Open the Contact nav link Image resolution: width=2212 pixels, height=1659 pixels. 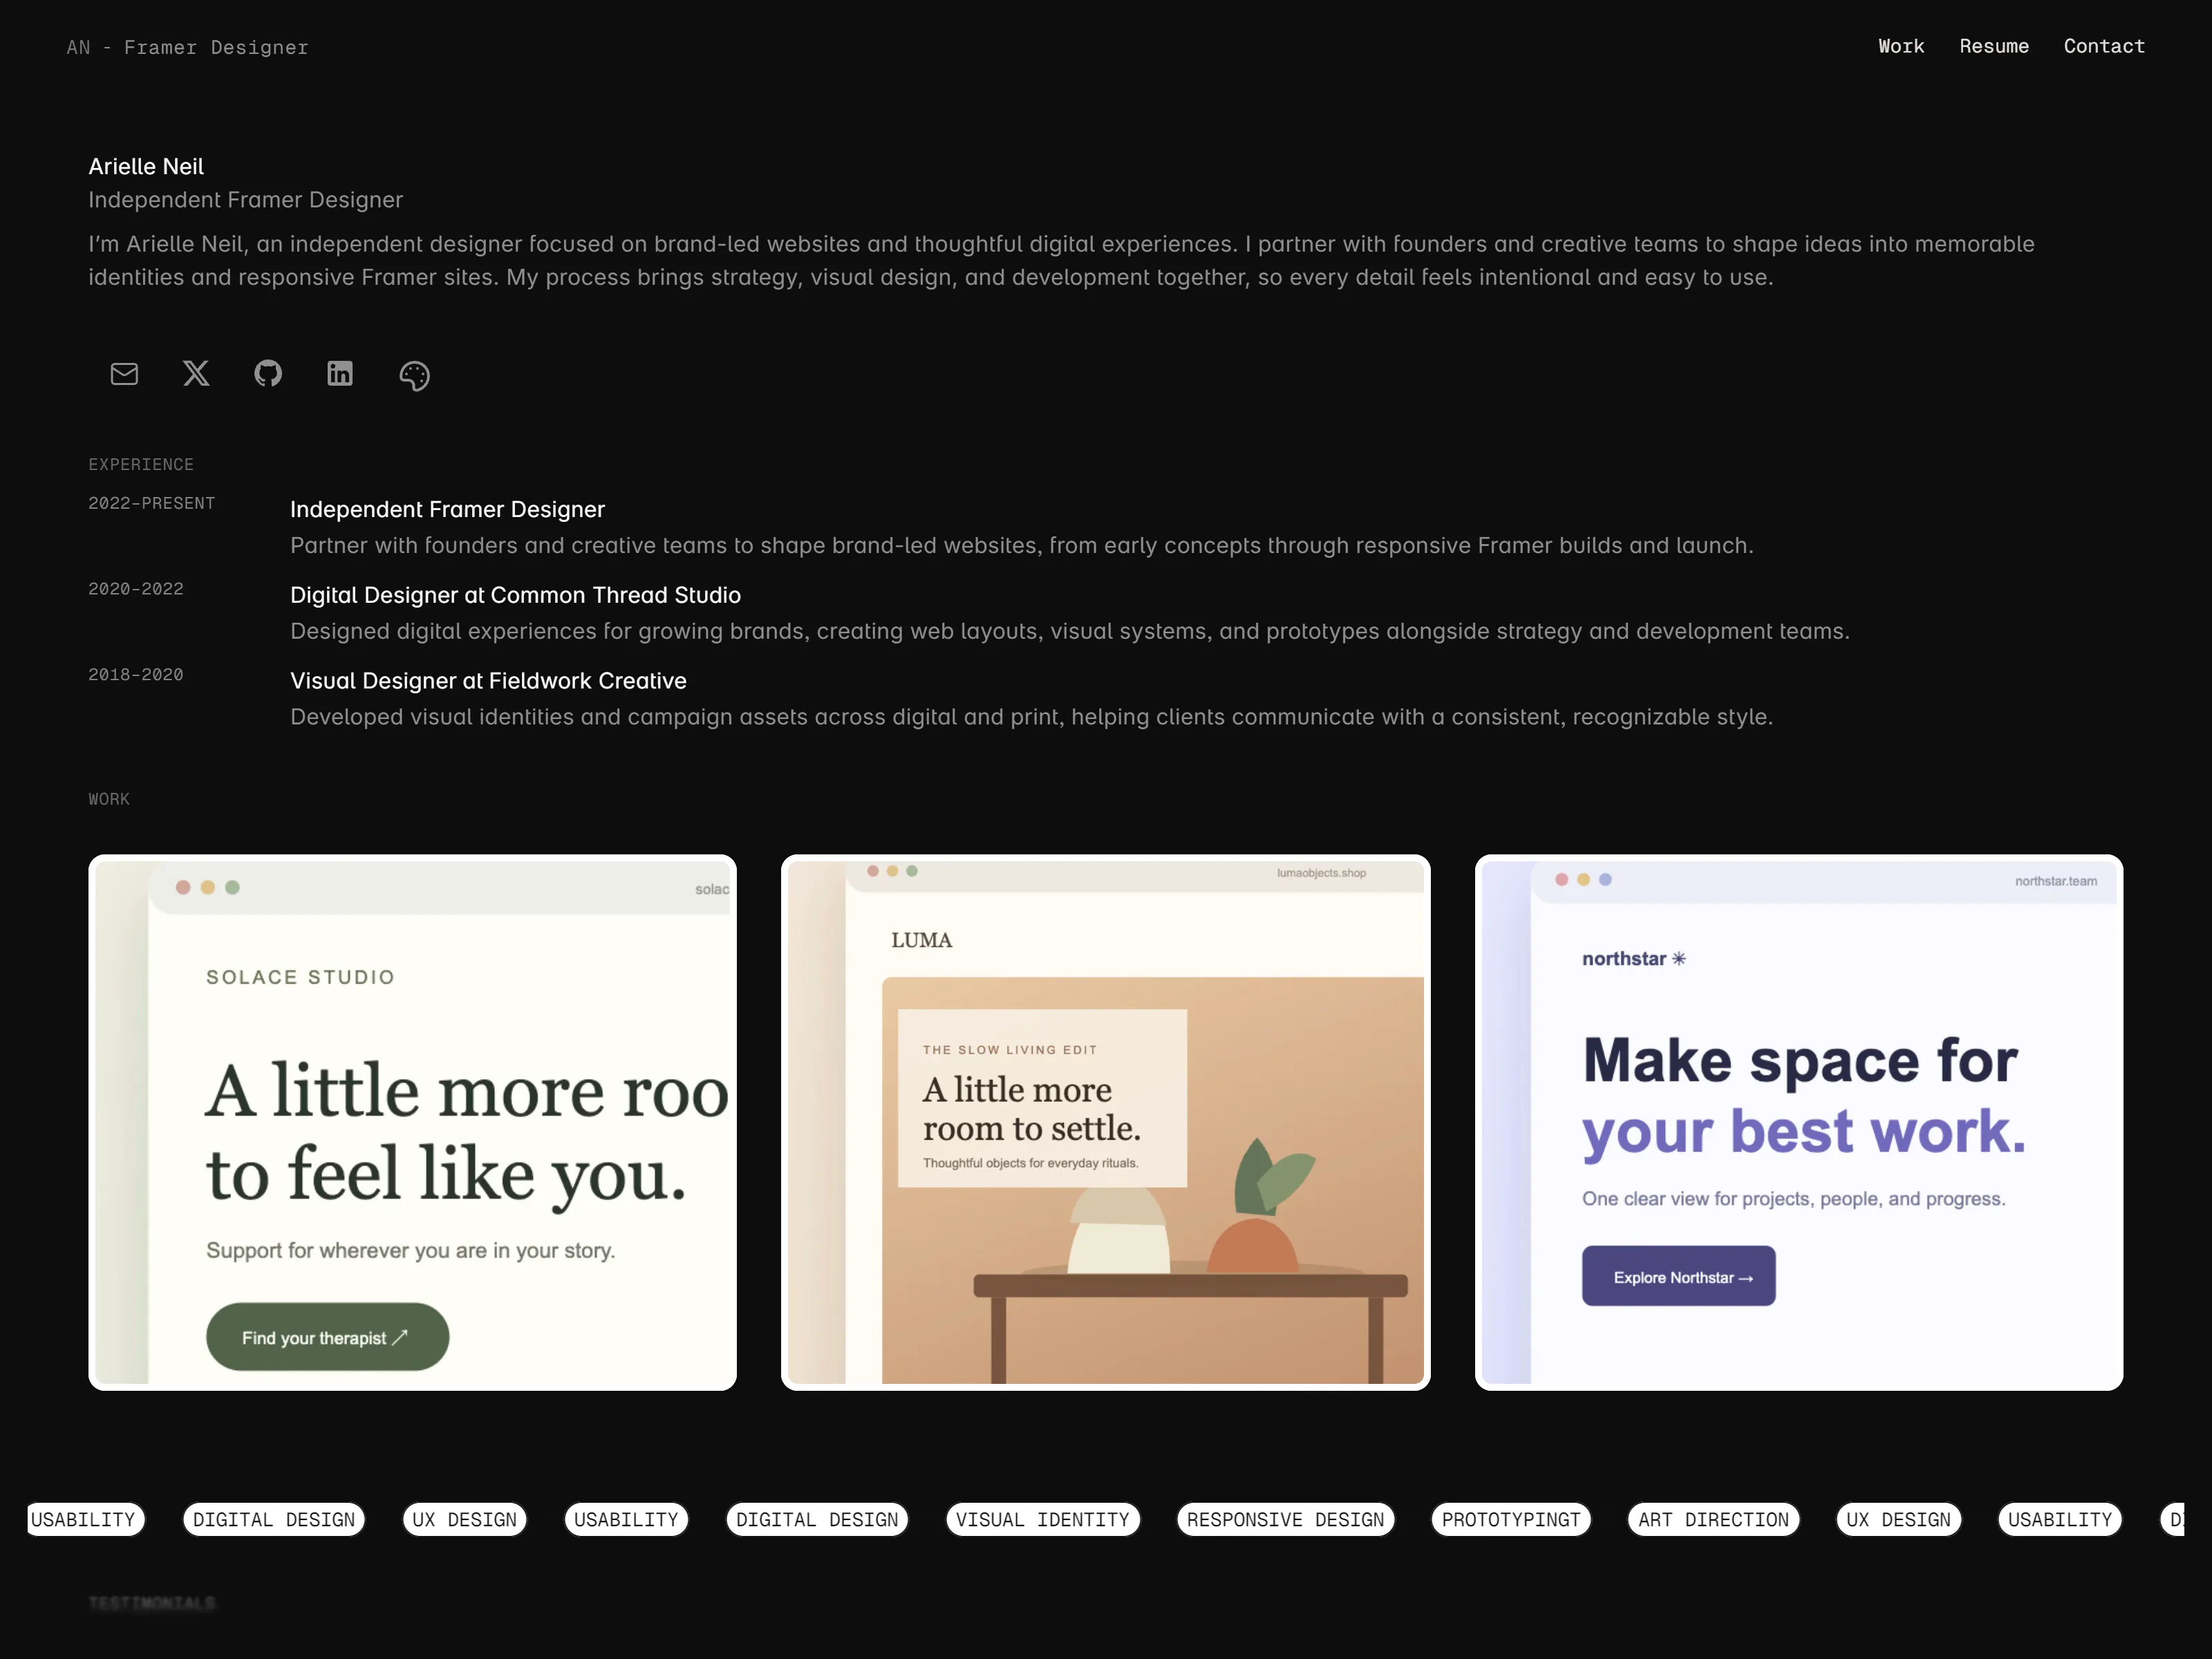pos(2104,46)
